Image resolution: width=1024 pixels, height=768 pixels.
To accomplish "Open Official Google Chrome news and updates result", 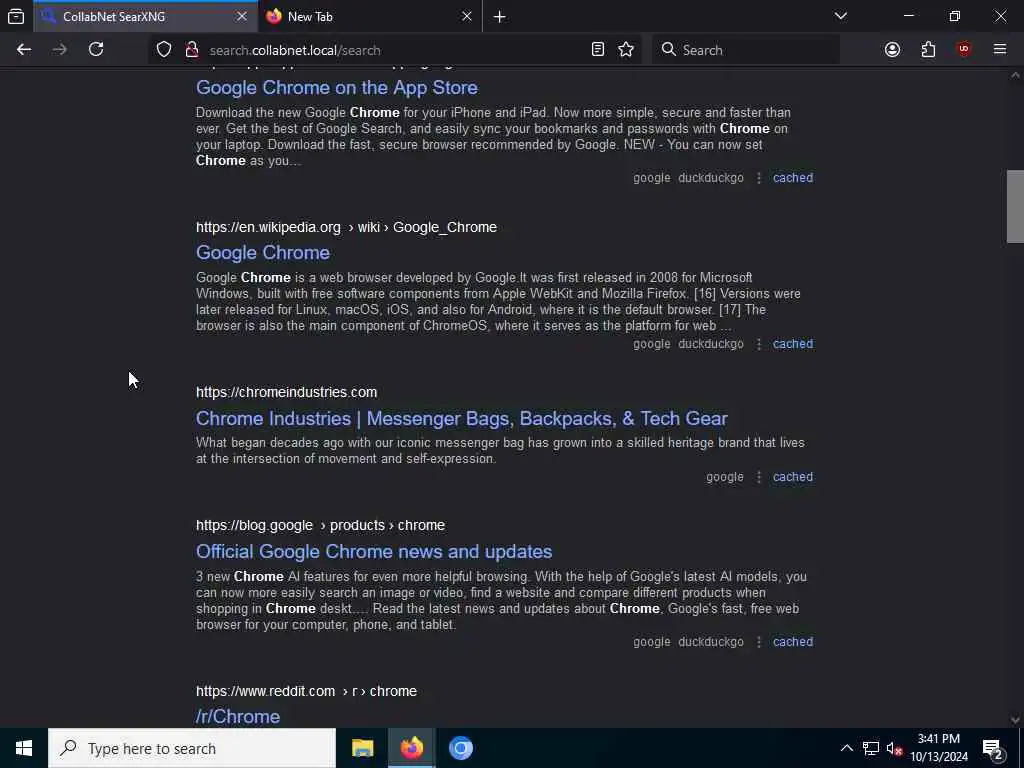I will click(374, 551).
